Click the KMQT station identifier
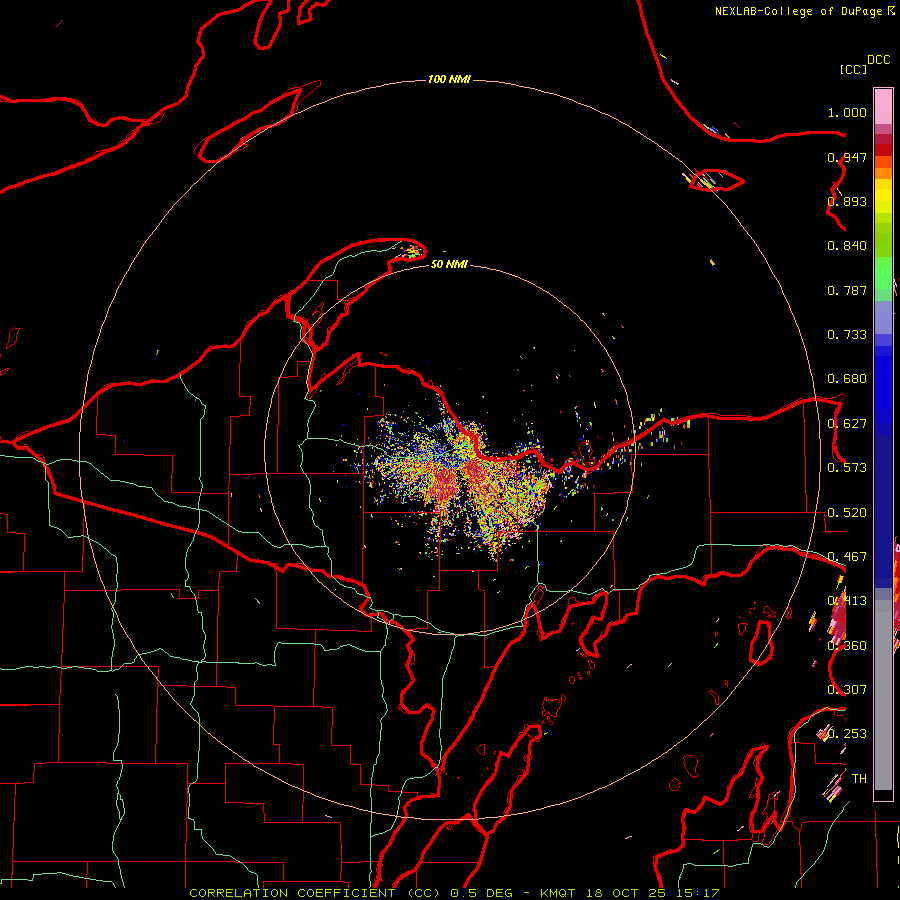Viewport: 900px width, 900px height. 558,893
